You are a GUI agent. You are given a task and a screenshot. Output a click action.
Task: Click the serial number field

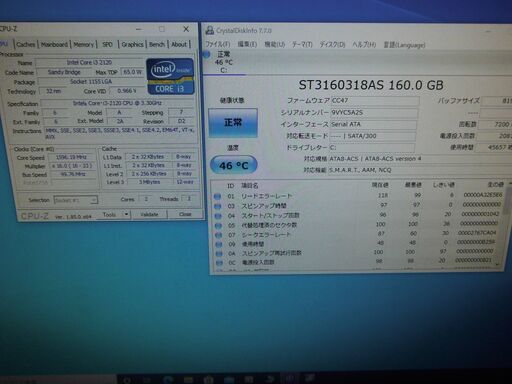pyautogui.click(x=374, y=113)
